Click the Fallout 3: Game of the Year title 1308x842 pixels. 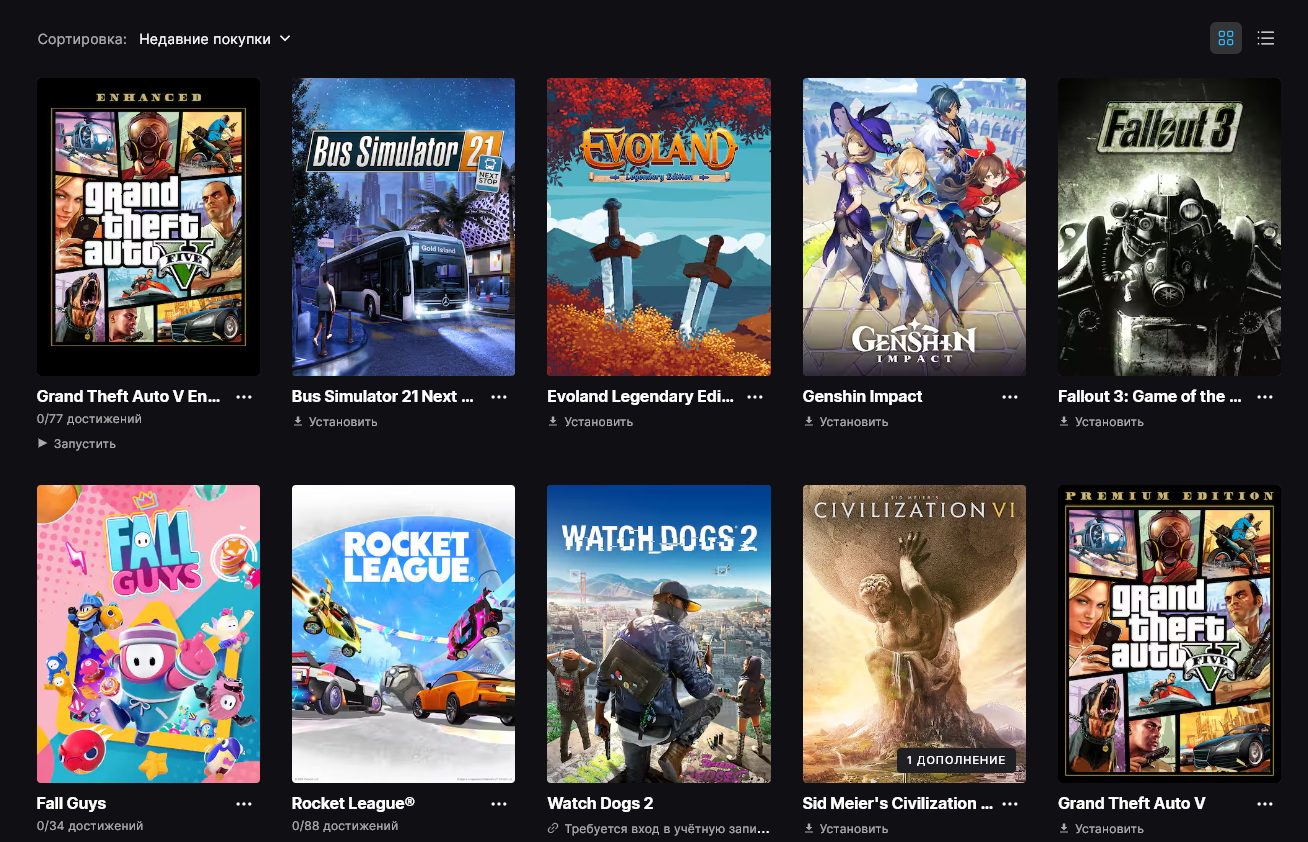pos(1150,397)
